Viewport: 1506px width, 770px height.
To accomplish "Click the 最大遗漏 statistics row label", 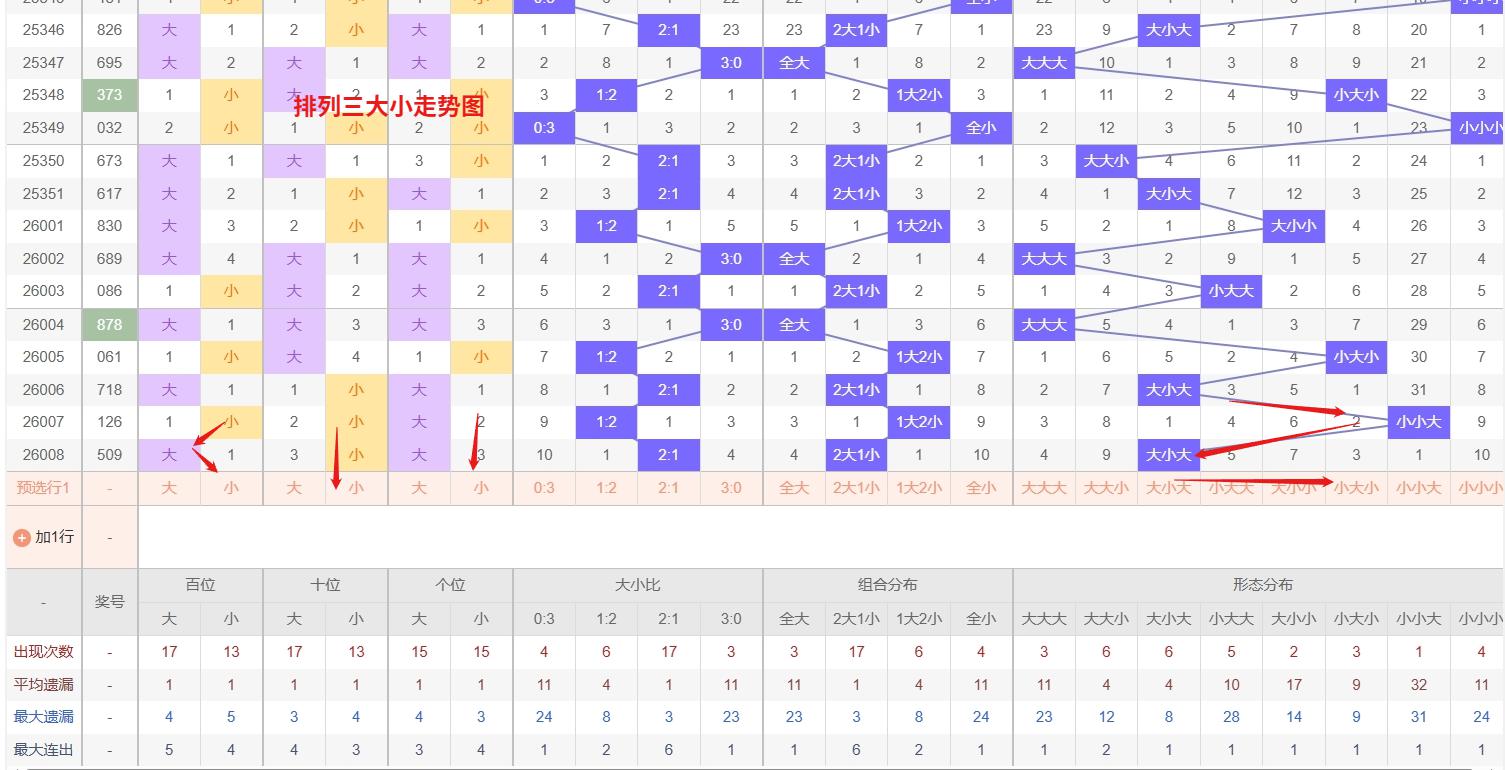I will coord(43,717).
